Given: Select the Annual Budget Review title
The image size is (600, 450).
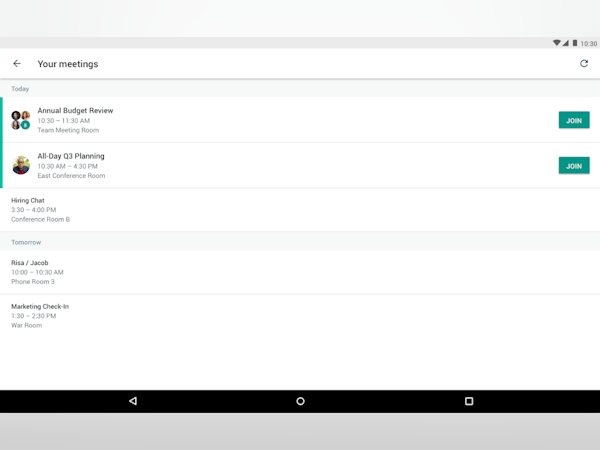Looking at the screenshot, I should point(75,111).
